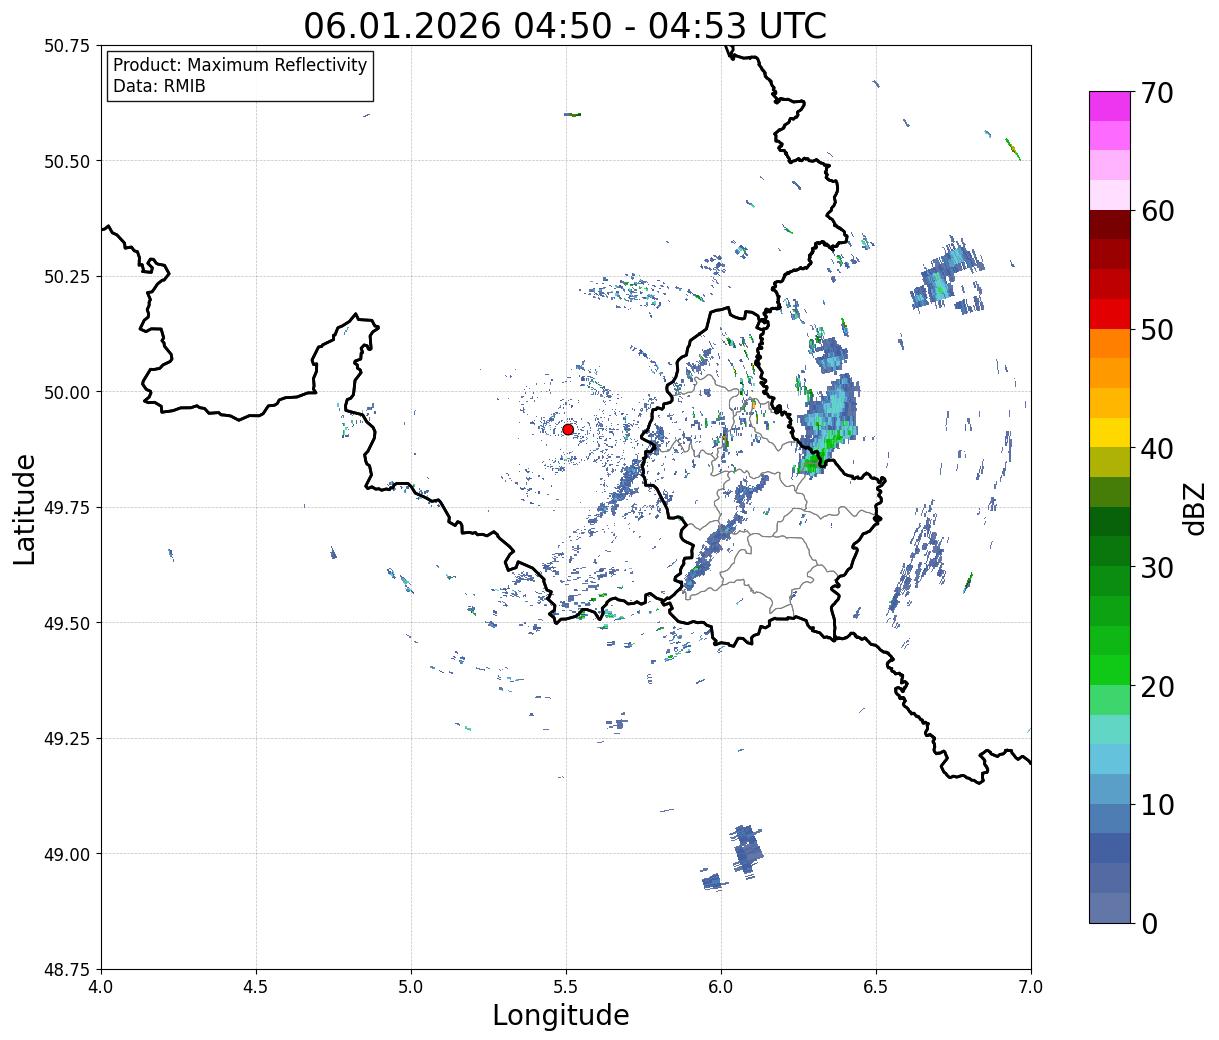Click the colorbar tick label '0'
1219x1040 pixels.
pos(1149,924)
